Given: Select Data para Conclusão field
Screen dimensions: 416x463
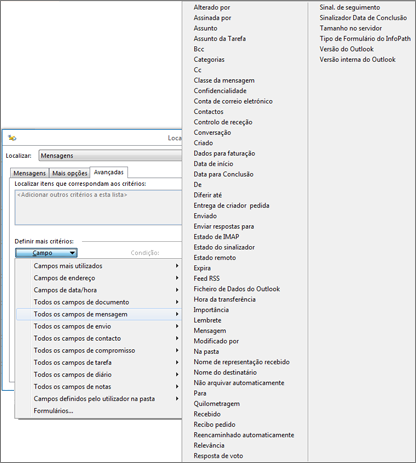Looking at the screenshot, I should pos(223,174).
